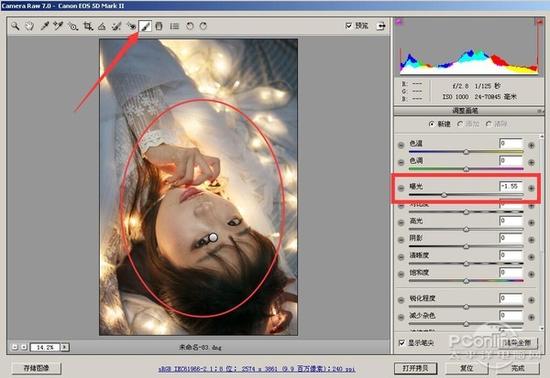
Task: Select the White Balance eyedropper tool
Action: (x=44, y=26)
